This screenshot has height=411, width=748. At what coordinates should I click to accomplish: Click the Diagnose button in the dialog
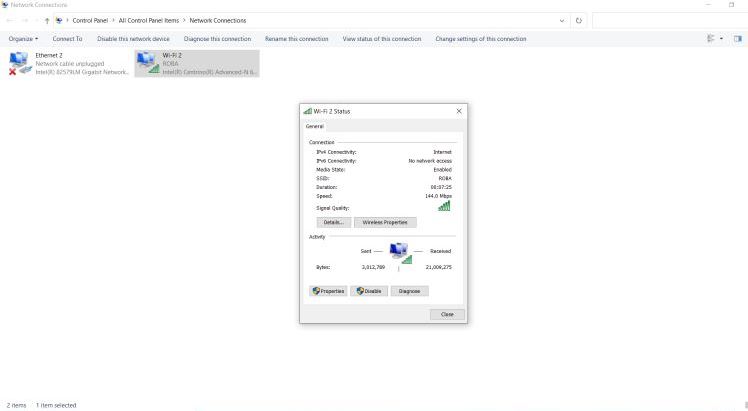click(x=409, y=291)
